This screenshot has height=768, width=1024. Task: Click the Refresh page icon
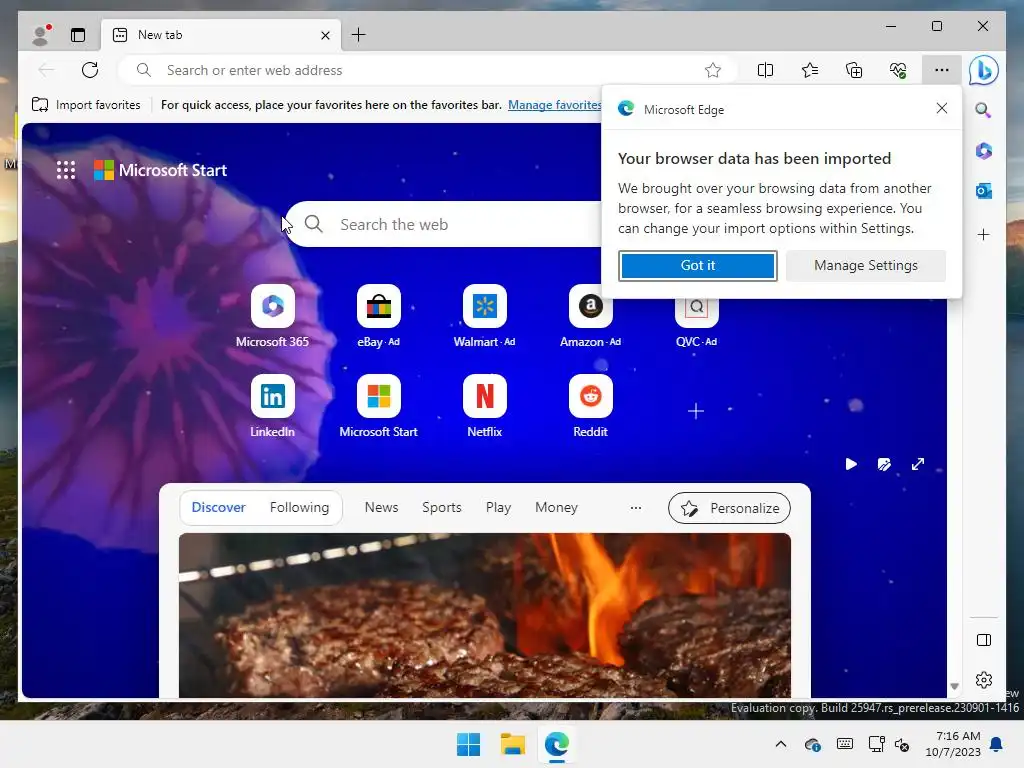90,70
